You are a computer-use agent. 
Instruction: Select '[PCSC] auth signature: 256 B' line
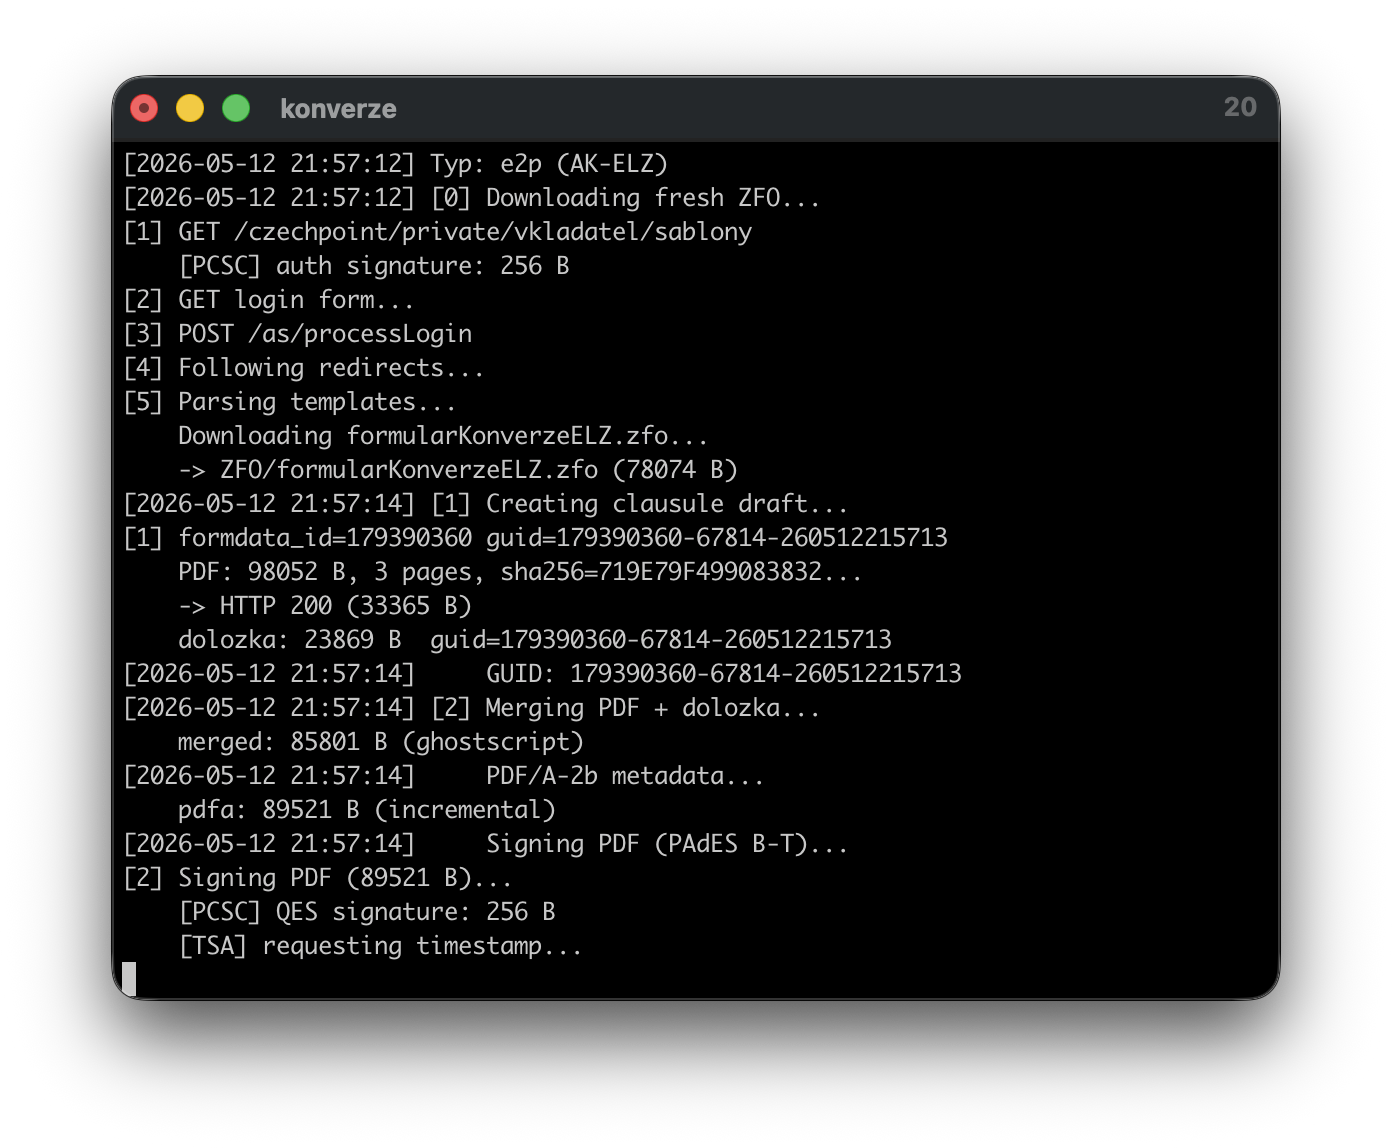(x=374, y=266)
